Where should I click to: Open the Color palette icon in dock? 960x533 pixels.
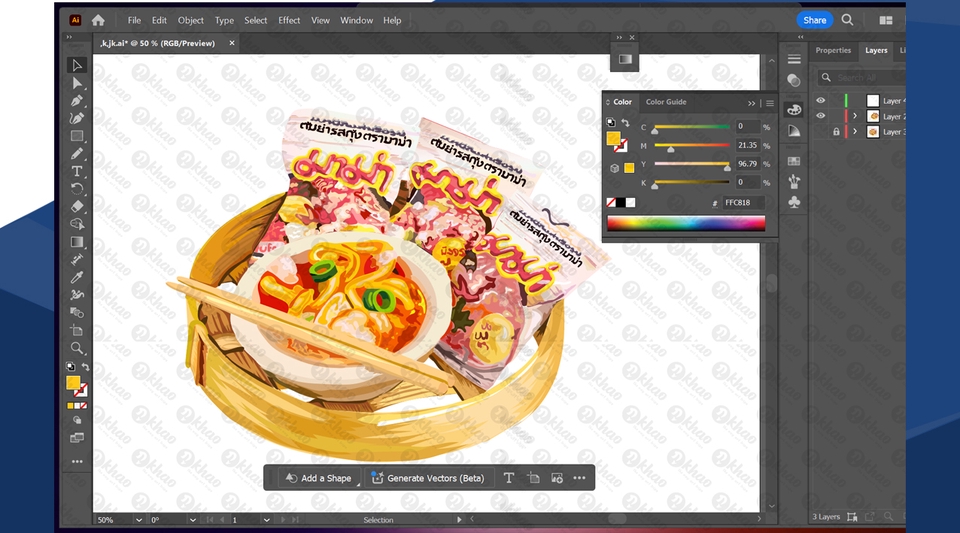point(794,110)
